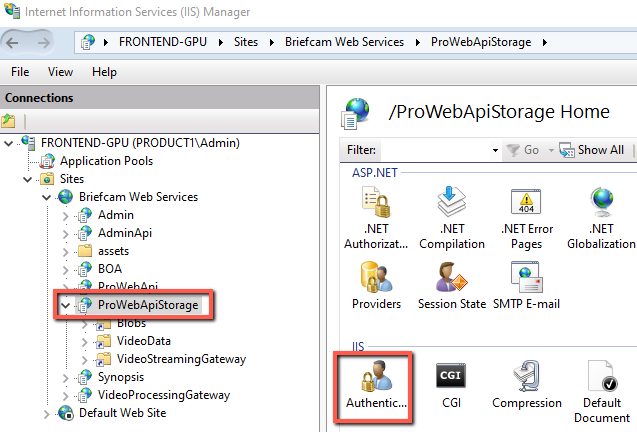Open the File menu
The width and height of the screenshot is (637, 432).
(x=20, y=72)
